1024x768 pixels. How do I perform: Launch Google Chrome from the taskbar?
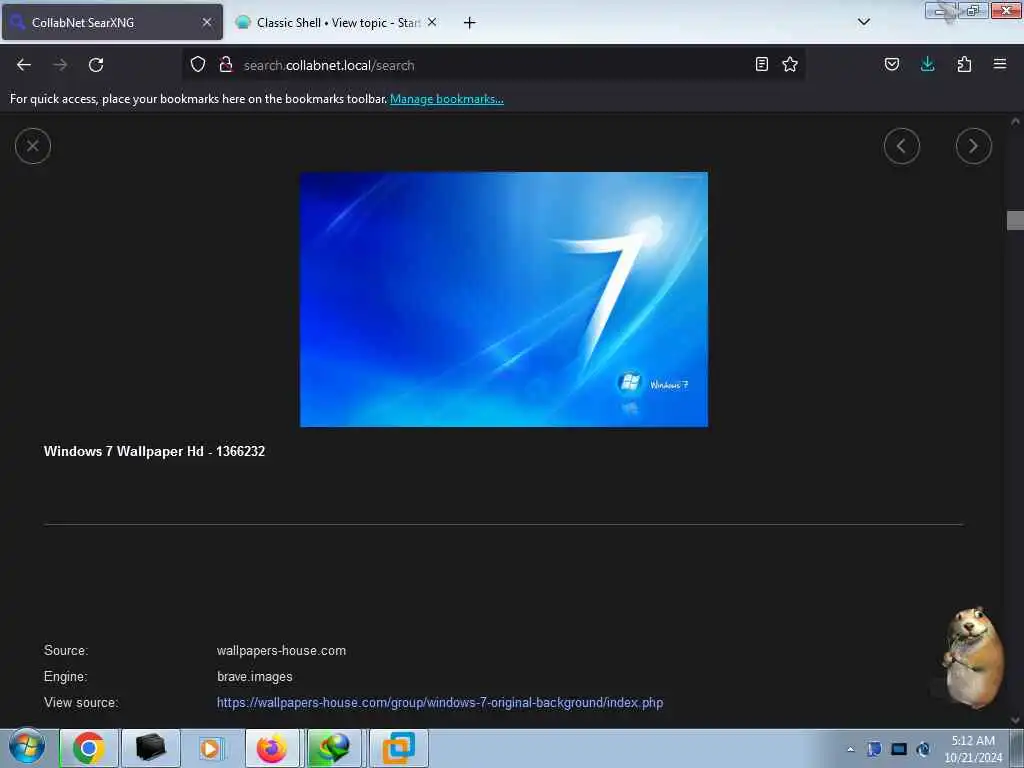88,748
